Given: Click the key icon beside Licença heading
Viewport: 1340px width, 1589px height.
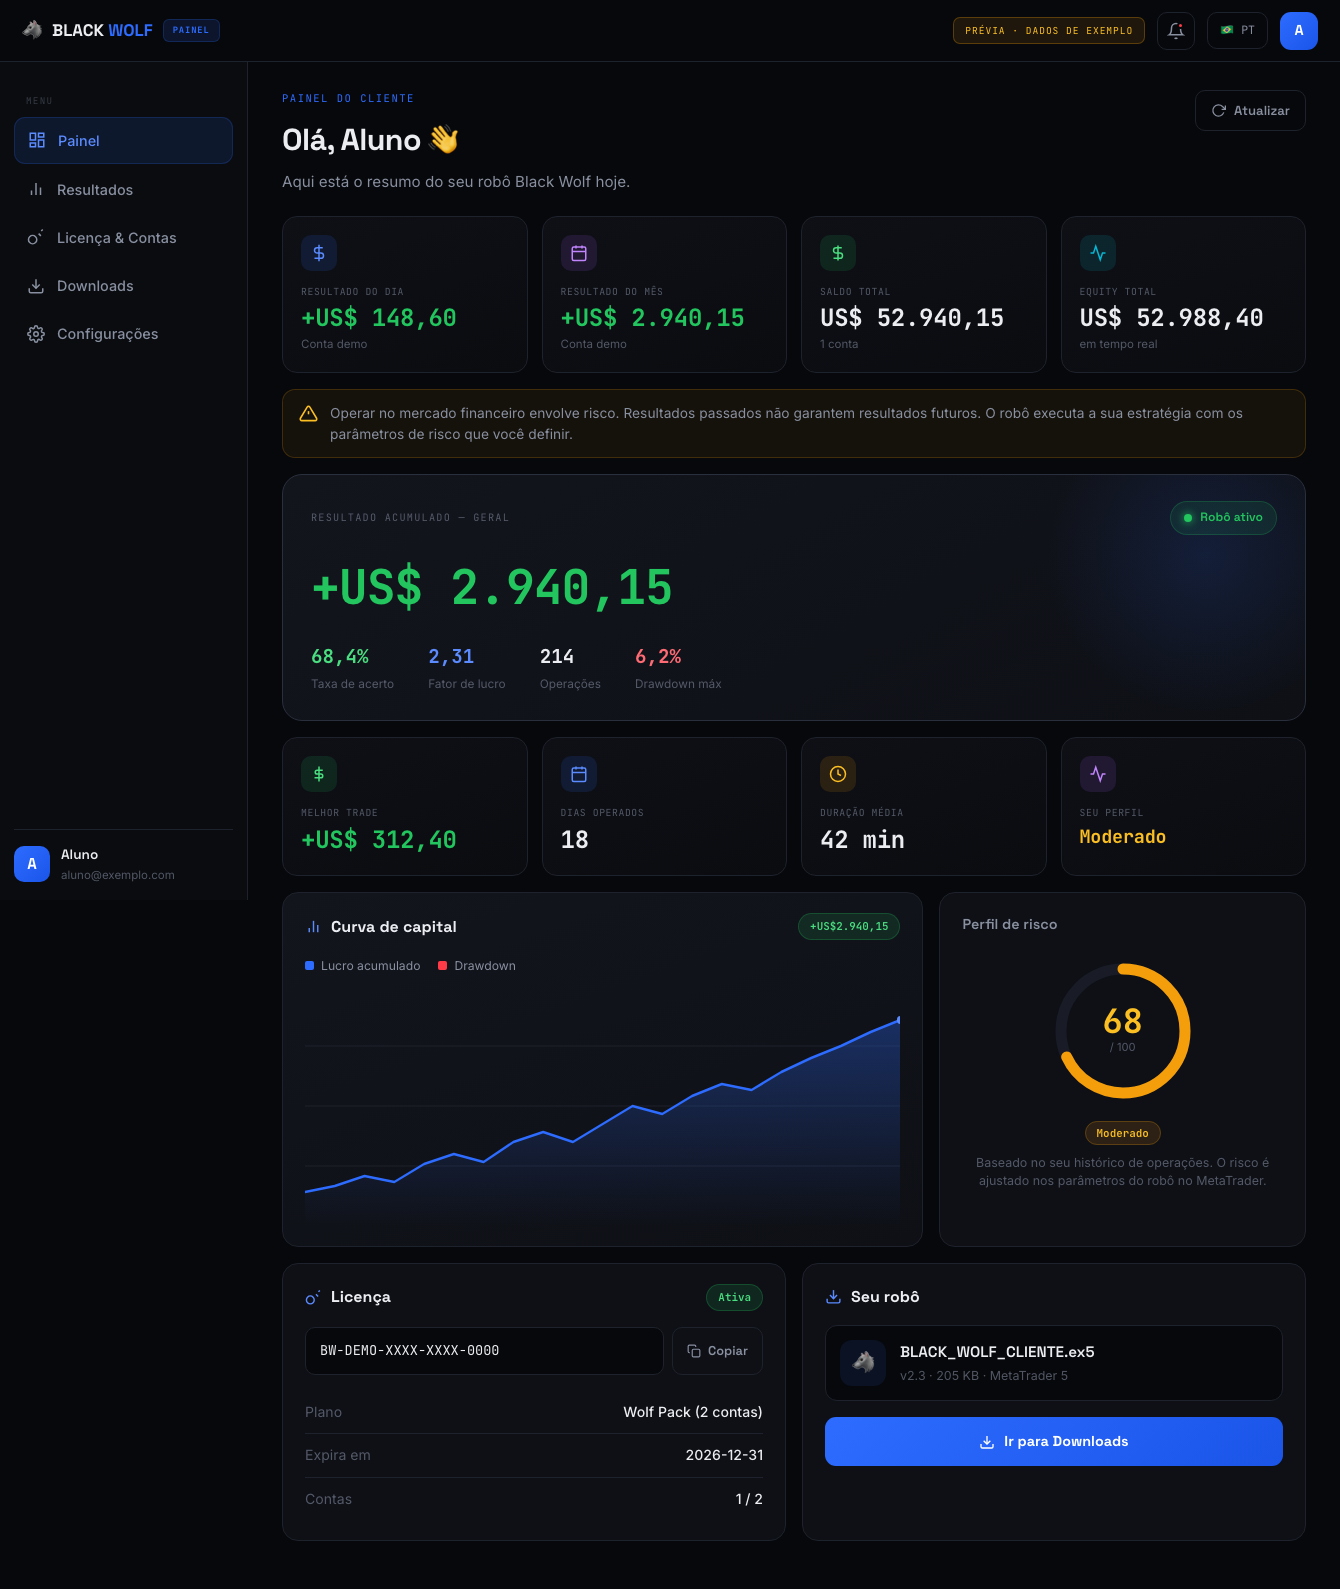Looking at the screenshot, I should [x=313, y=1297].
